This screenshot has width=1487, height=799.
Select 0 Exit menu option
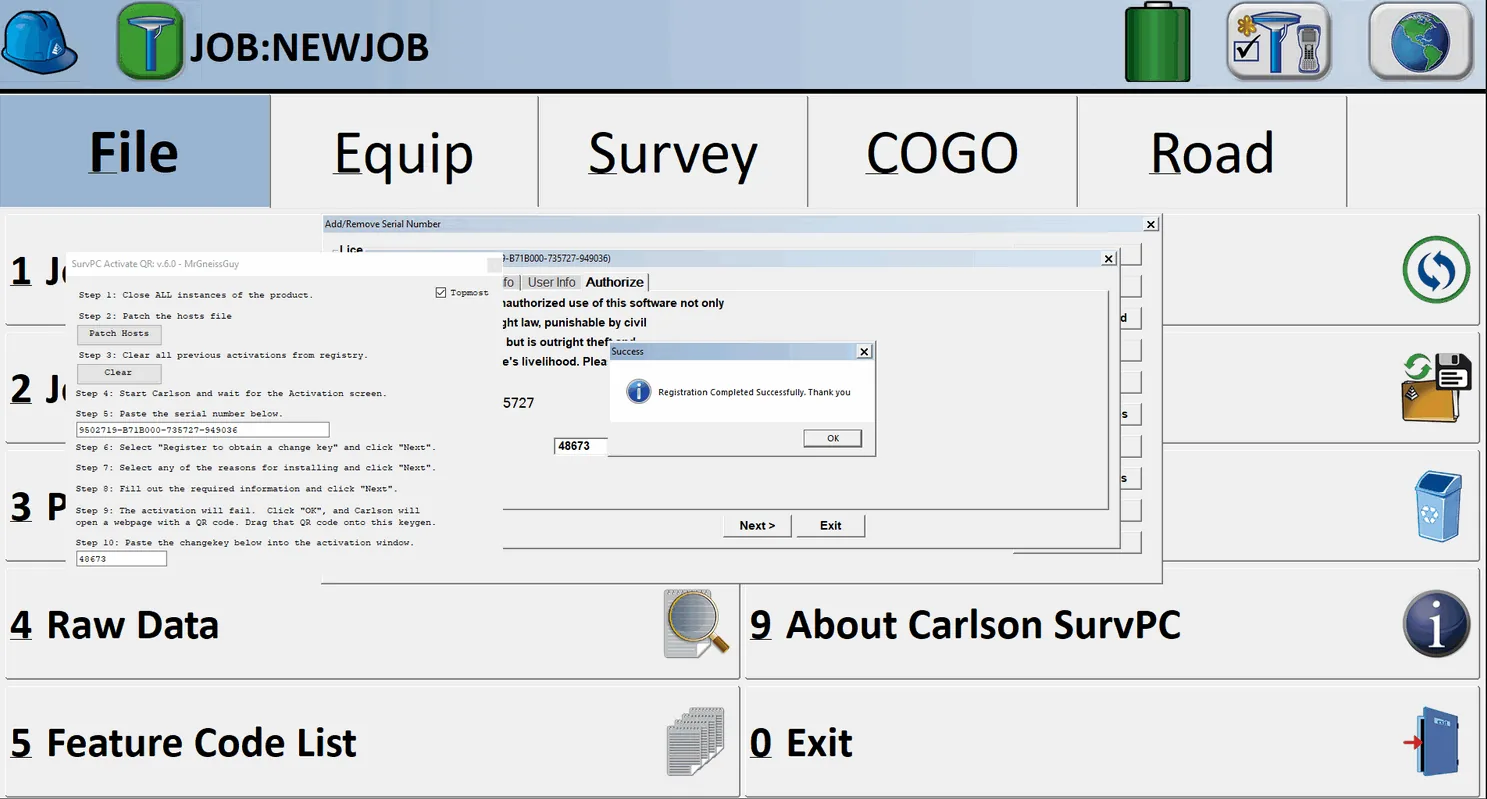[x=1112, y=742]
